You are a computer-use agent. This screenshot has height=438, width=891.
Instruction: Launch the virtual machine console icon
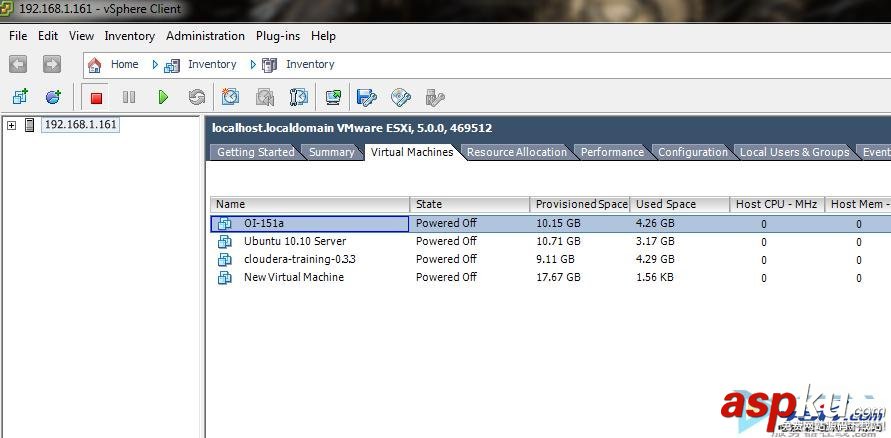[x=334, y=97]
